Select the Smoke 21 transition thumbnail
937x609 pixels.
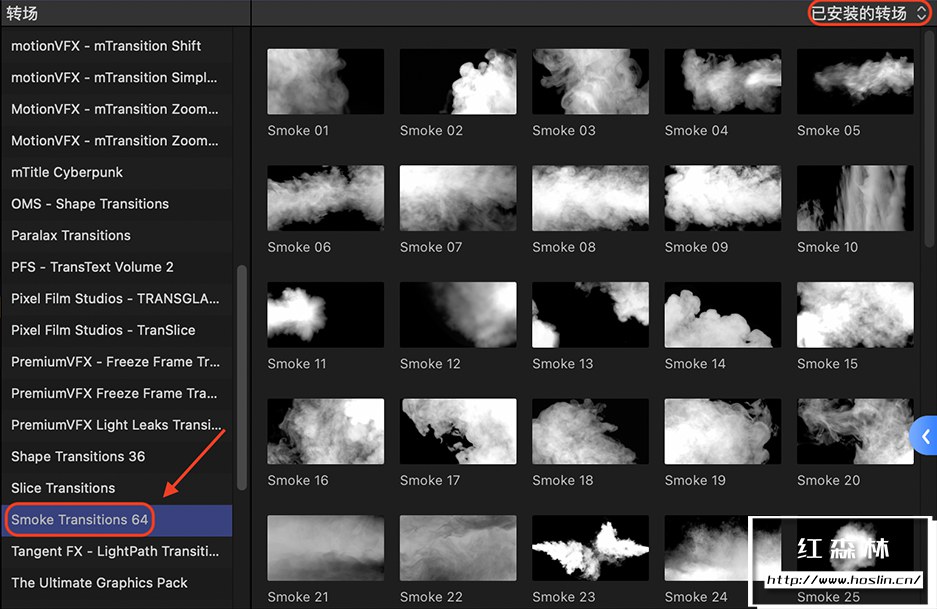coord(326,547)
